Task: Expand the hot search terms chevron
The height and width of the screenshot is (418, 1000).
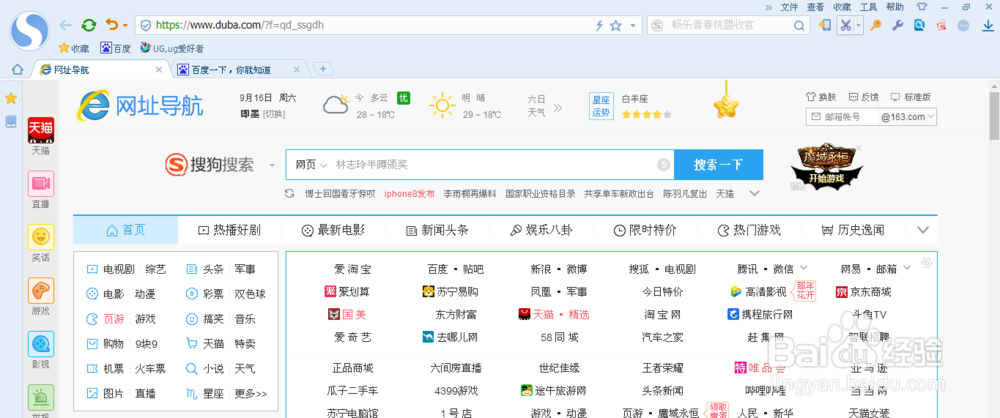Action: point(754,193)
